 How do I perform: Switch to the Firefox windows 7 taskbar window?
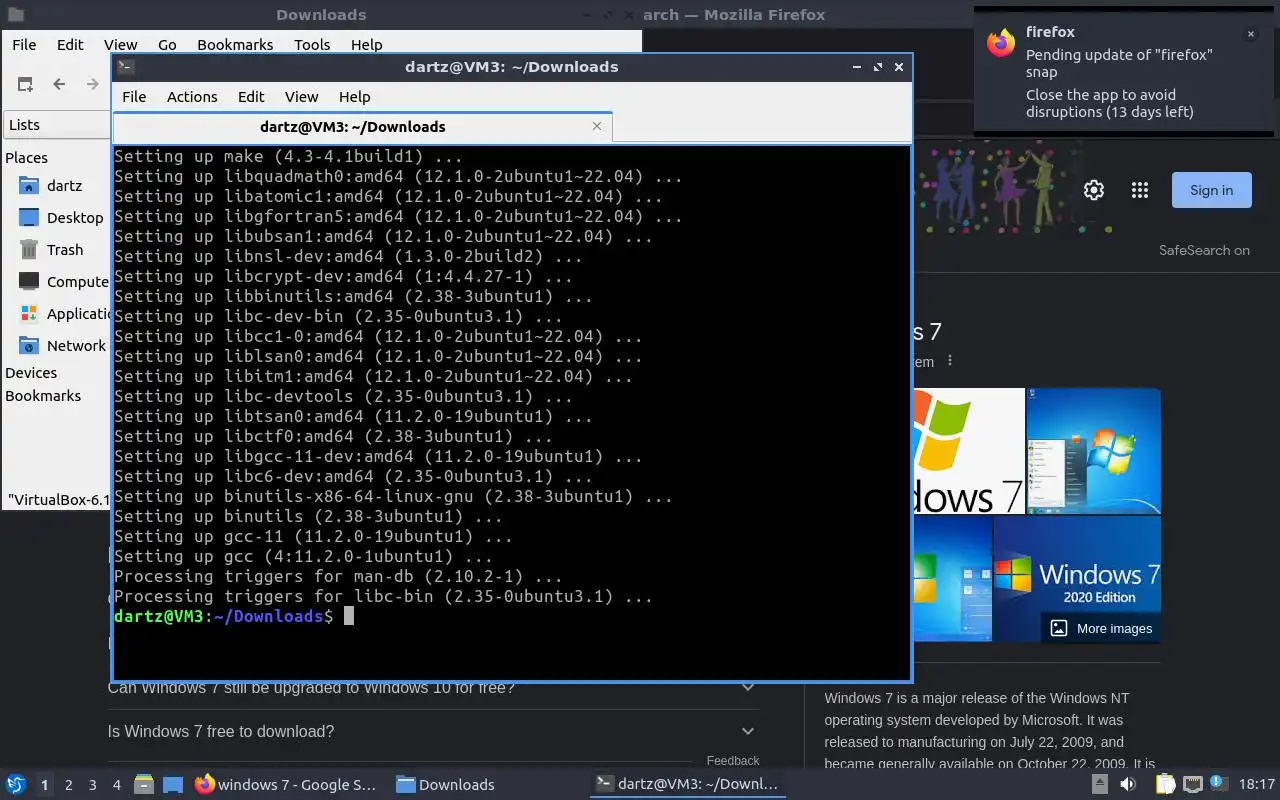click(x=286, y=784)
